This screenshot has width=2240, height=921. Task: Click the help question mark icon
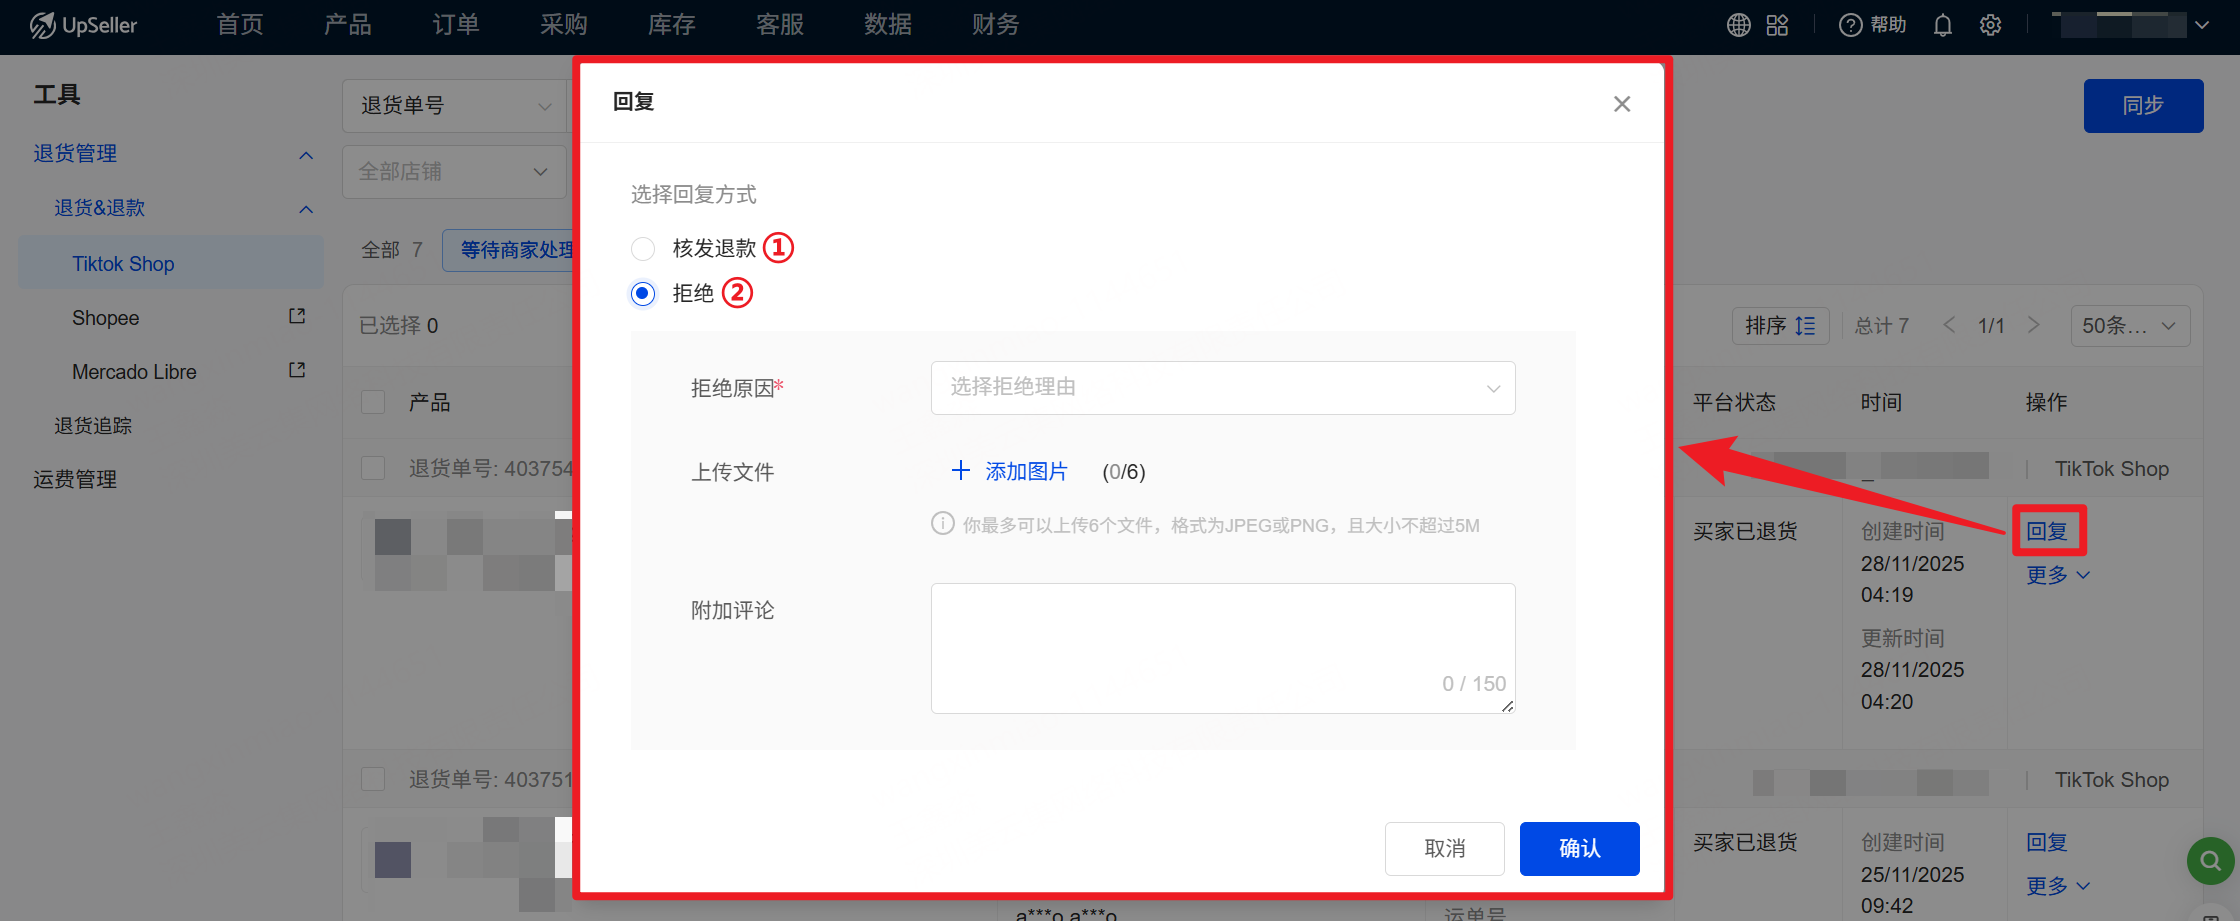(x=1850, y=25)
